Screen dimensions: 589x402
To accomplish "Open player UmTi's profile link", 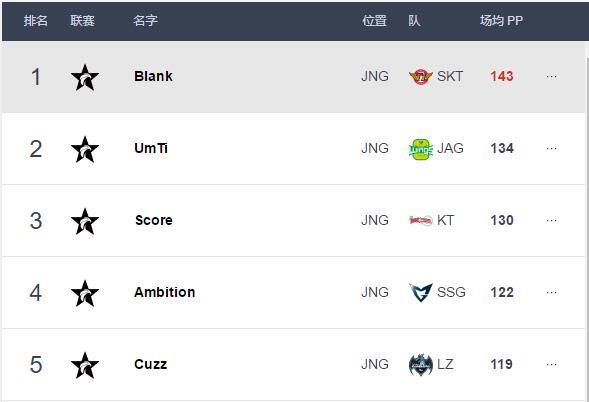I will point(151,148).
